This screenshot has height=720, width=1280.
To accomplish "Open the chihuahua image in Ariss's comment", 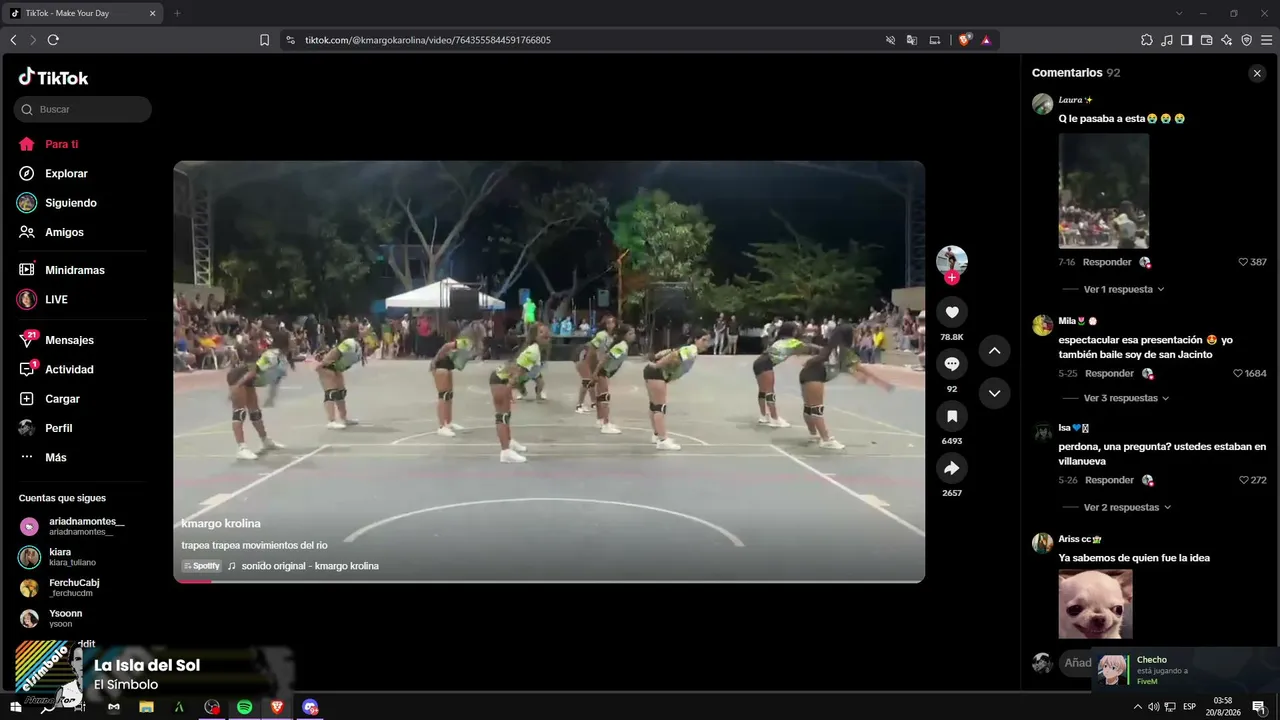I will (1095, 604).
